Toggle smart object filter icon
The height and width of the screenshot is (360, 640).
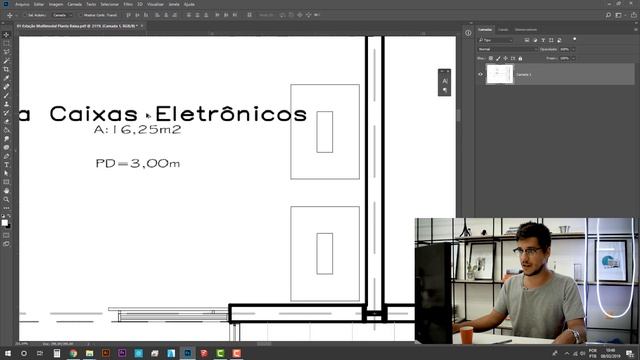click(x=560, y=40)
